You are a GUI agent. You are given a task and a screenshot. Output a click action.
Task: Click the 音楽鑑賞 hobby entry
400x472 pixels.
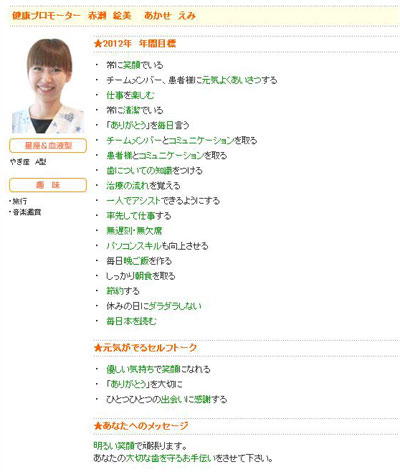point(27,212)
